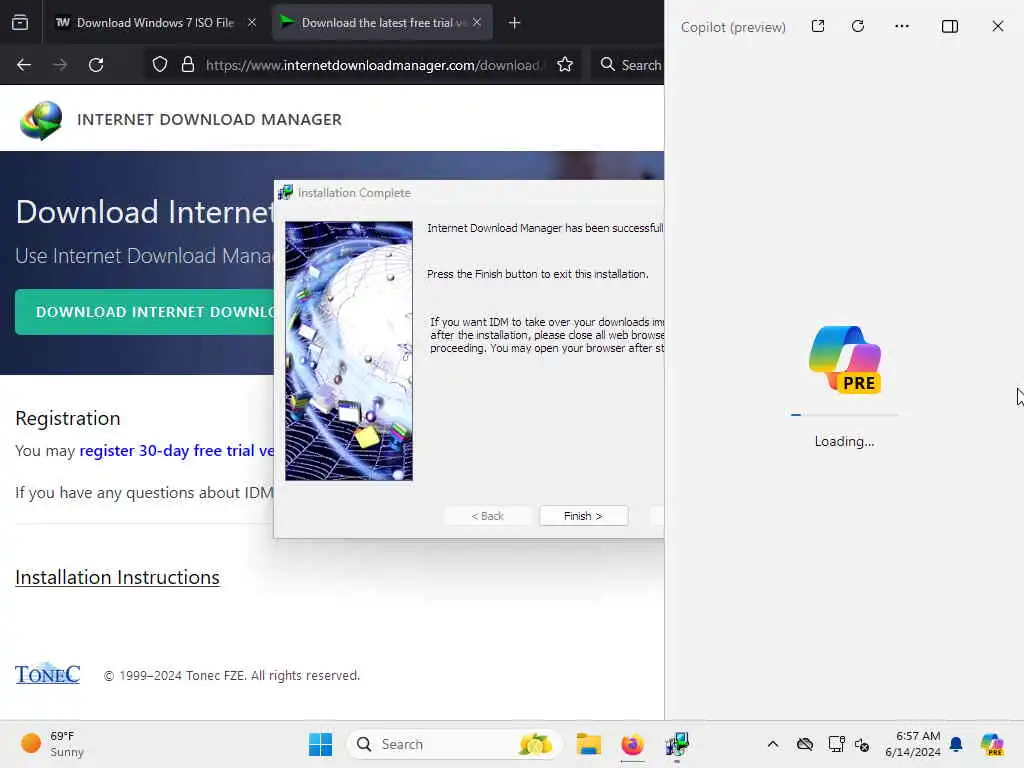Open network display tray icon
The width and height of the screenshot is (1024, 768).
tap(836, 744)
